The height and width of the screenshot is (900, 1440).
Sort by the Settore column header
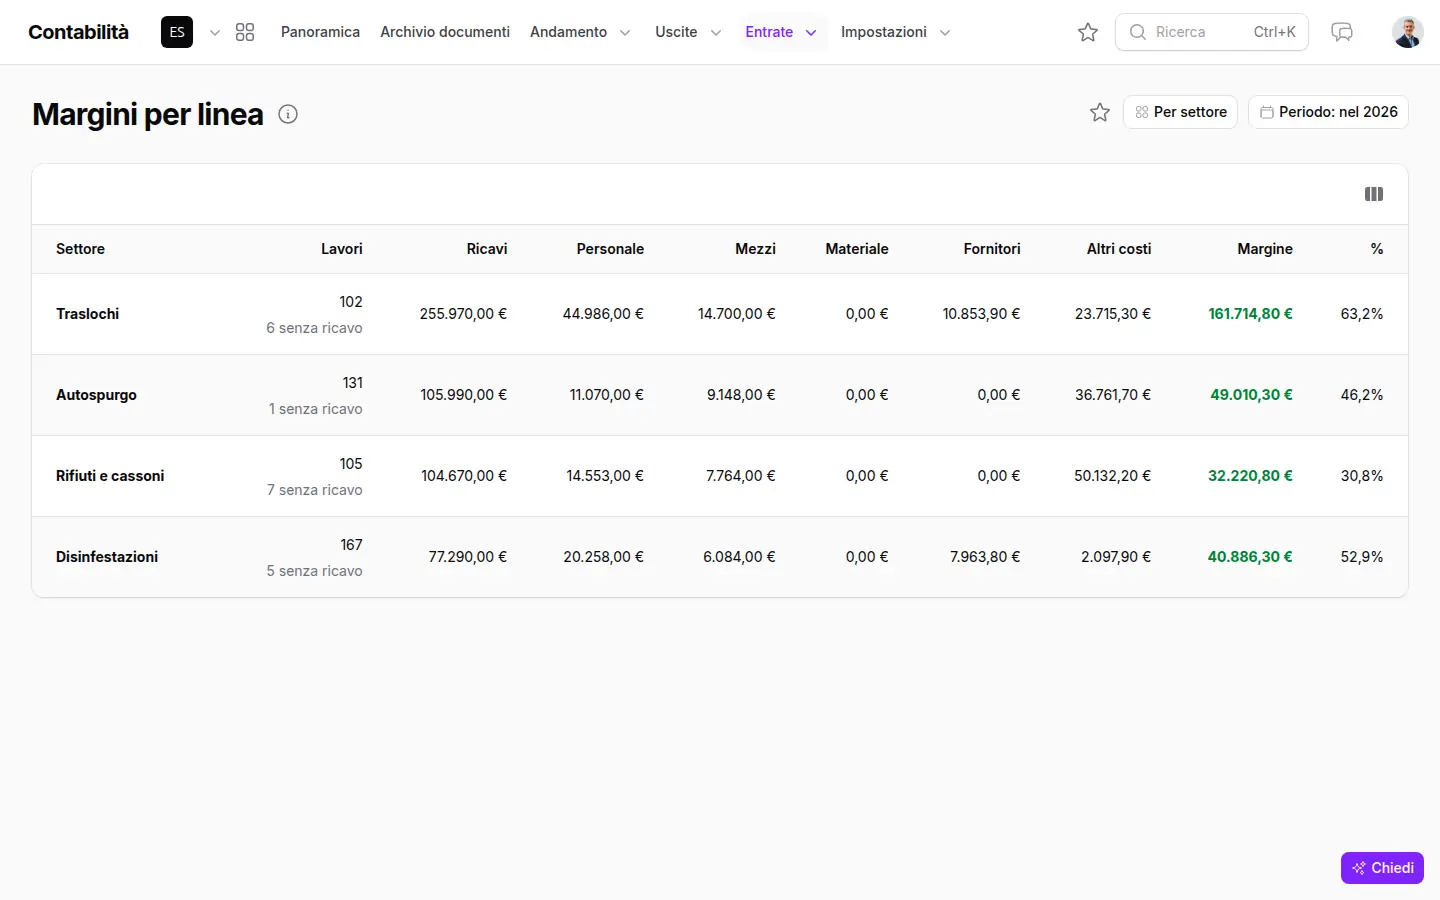tap(80, 249)
